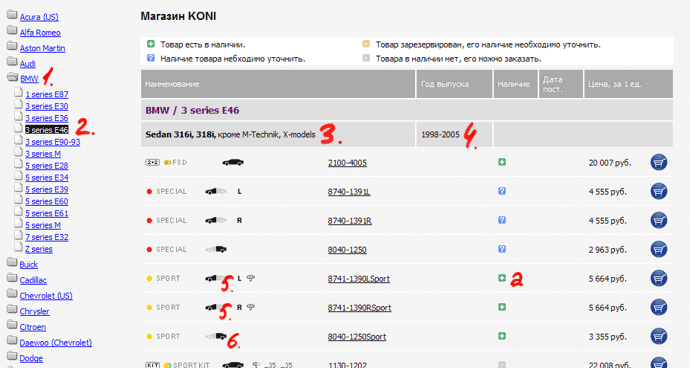
Task: Add 2100-4005 FSD kit to cart
Action: pyautogui.click(x=658, y=162)
